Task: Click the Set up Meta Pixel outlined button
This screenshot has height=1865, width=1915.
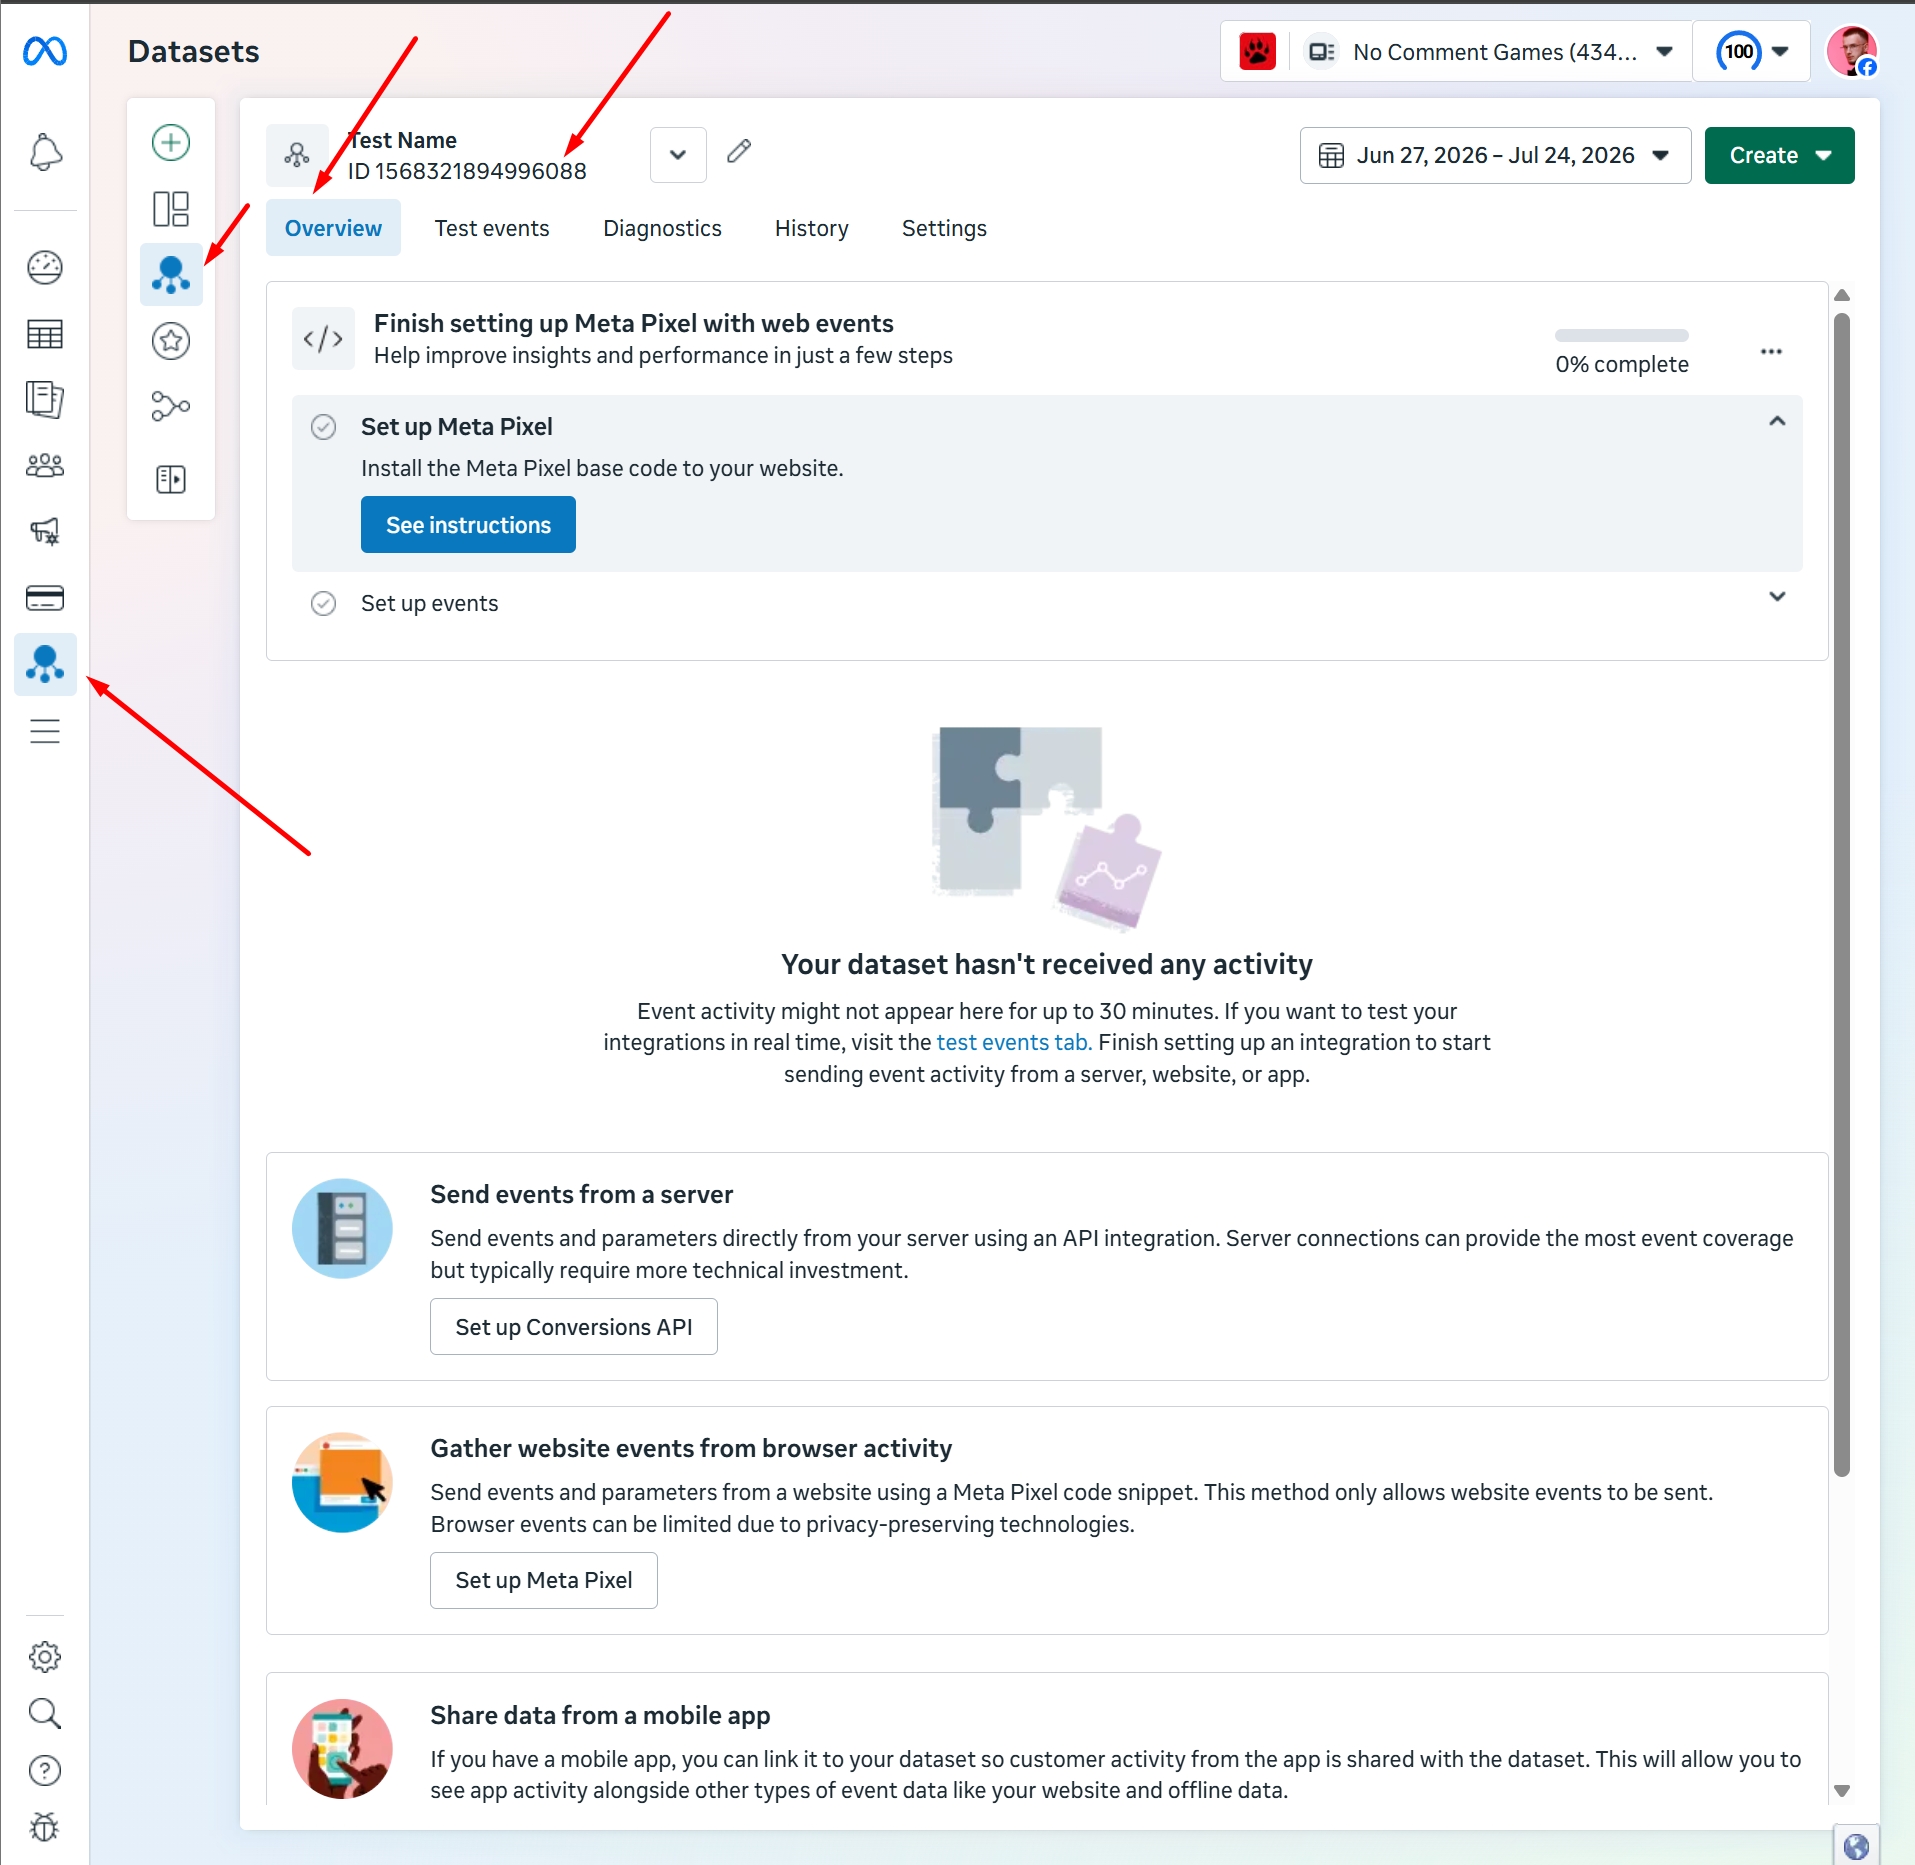Action: [x=544, y=1580]
